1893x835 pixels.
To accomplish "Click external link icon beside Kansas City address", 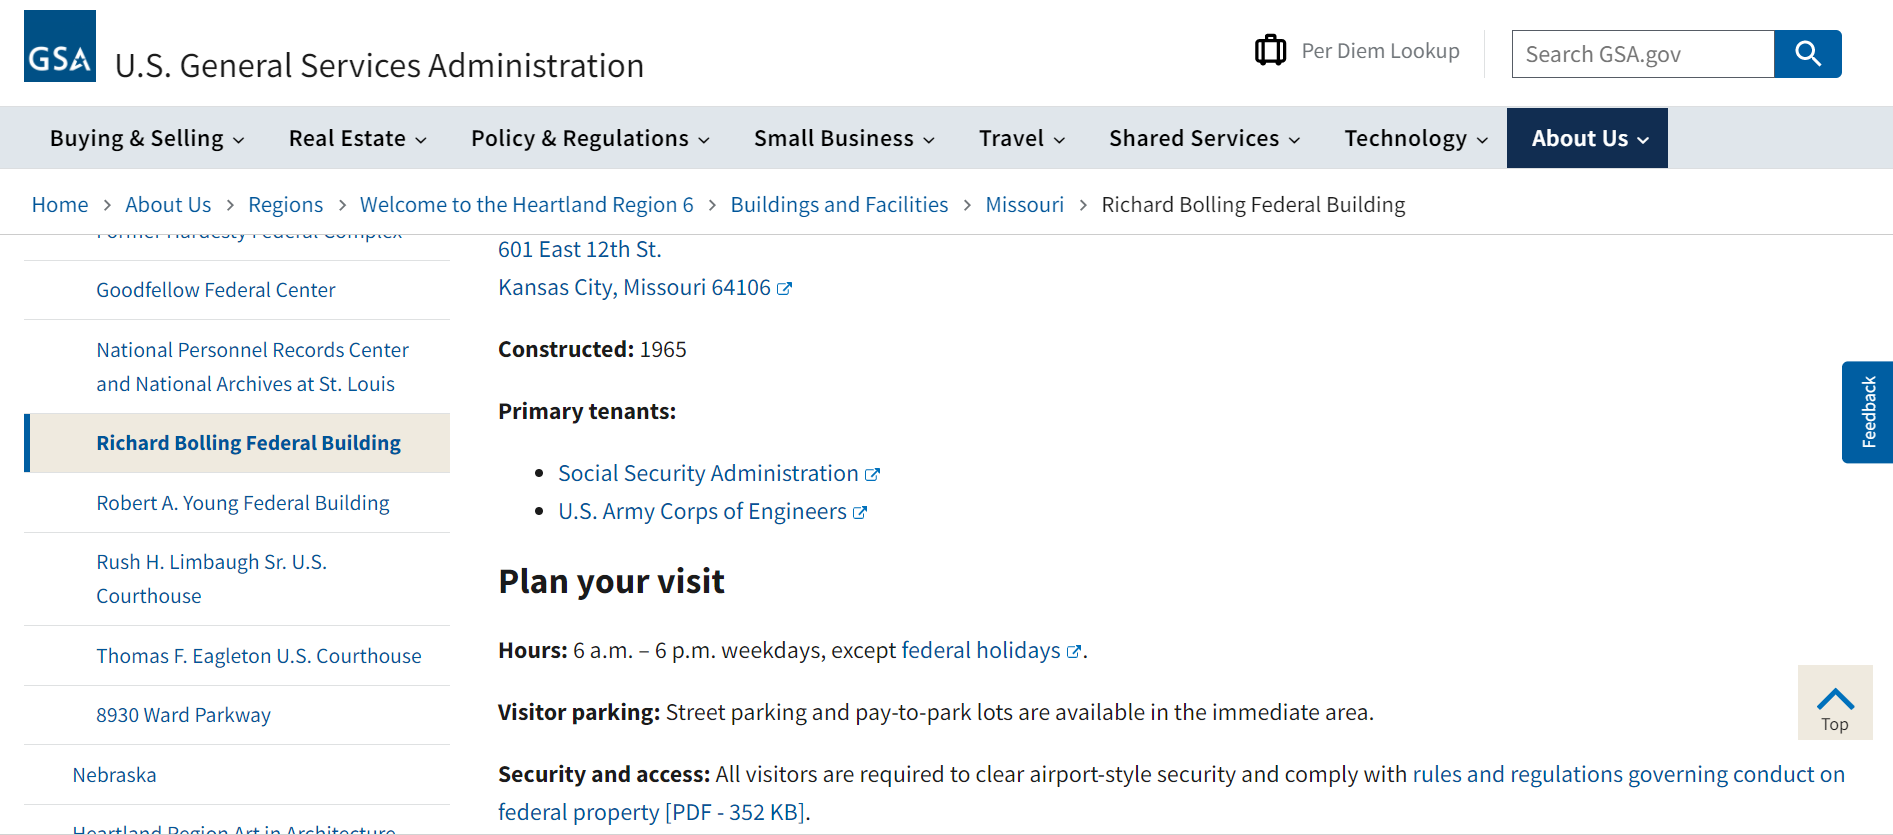I will coord(785,289).
